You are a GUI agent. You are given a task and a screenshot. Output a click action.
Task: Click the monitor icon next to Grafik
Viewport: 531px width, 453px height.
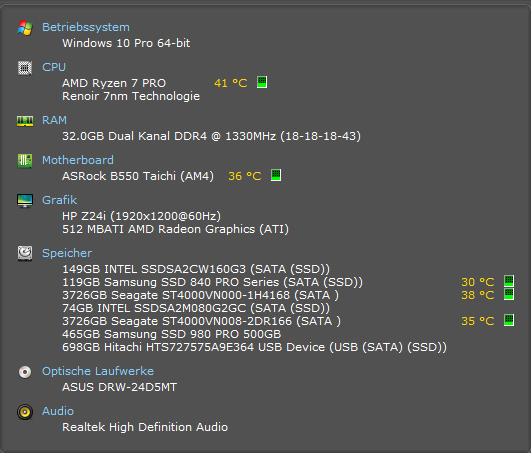click(x=25, y=200)
